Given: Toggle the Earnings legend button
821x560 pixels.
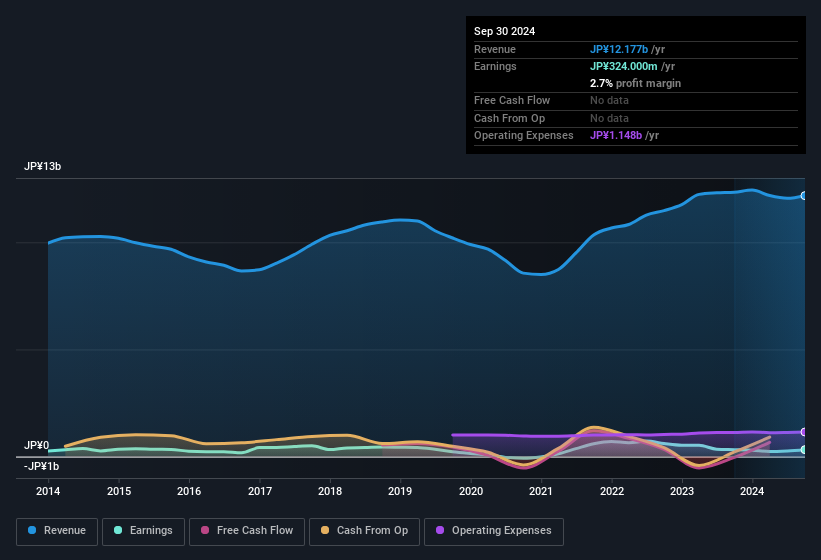Looking at the screenshot, I should click(143, 531).
